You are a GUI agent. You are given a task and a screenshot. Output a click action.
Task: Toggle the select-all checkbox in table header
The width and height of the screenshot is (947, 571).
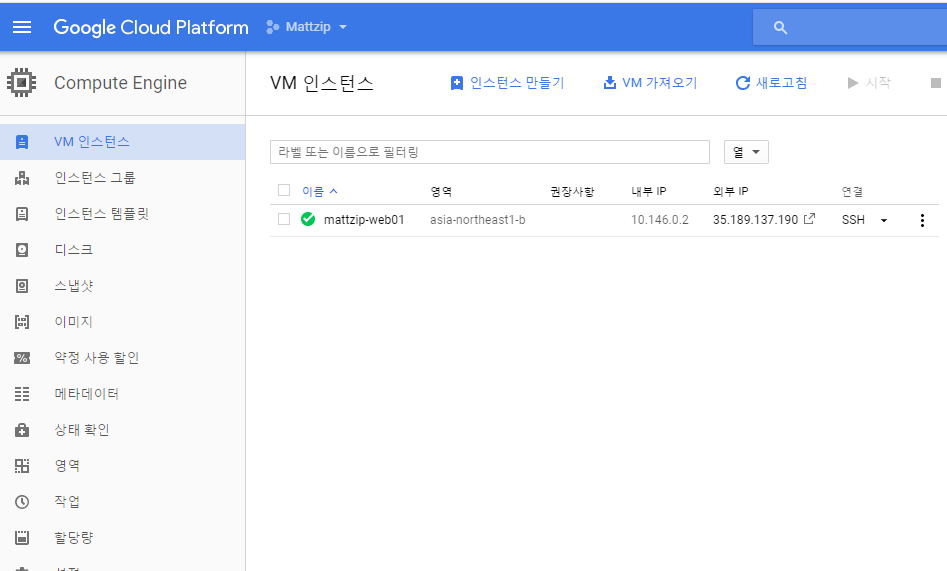[x=284, y=190]
